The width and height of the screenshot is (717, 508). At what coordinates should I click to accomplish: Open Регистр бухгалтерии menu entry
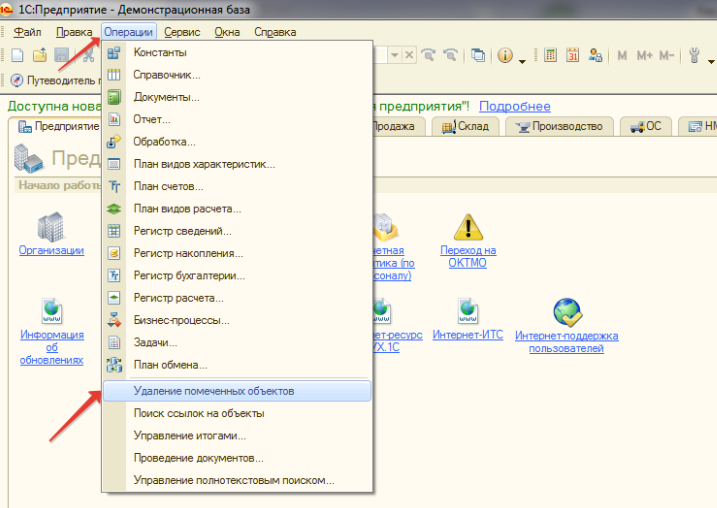pos(189,275)
